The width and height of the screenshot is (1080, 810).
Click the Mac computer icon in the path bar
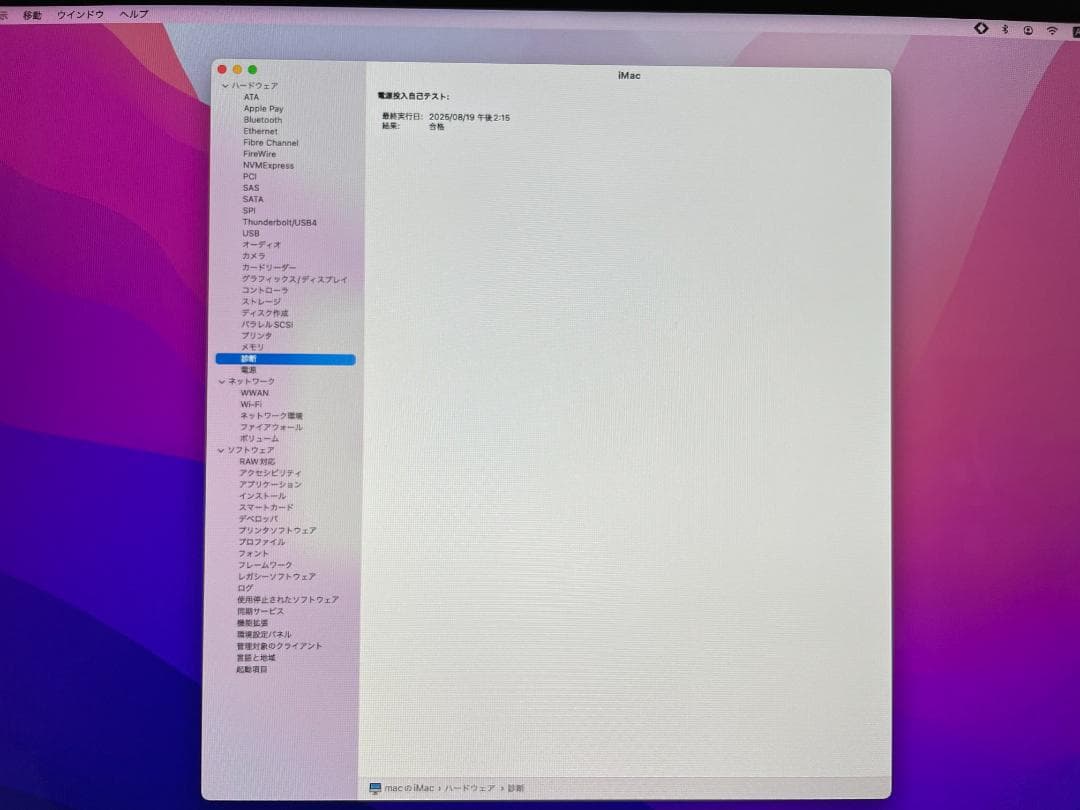point(377,788)
